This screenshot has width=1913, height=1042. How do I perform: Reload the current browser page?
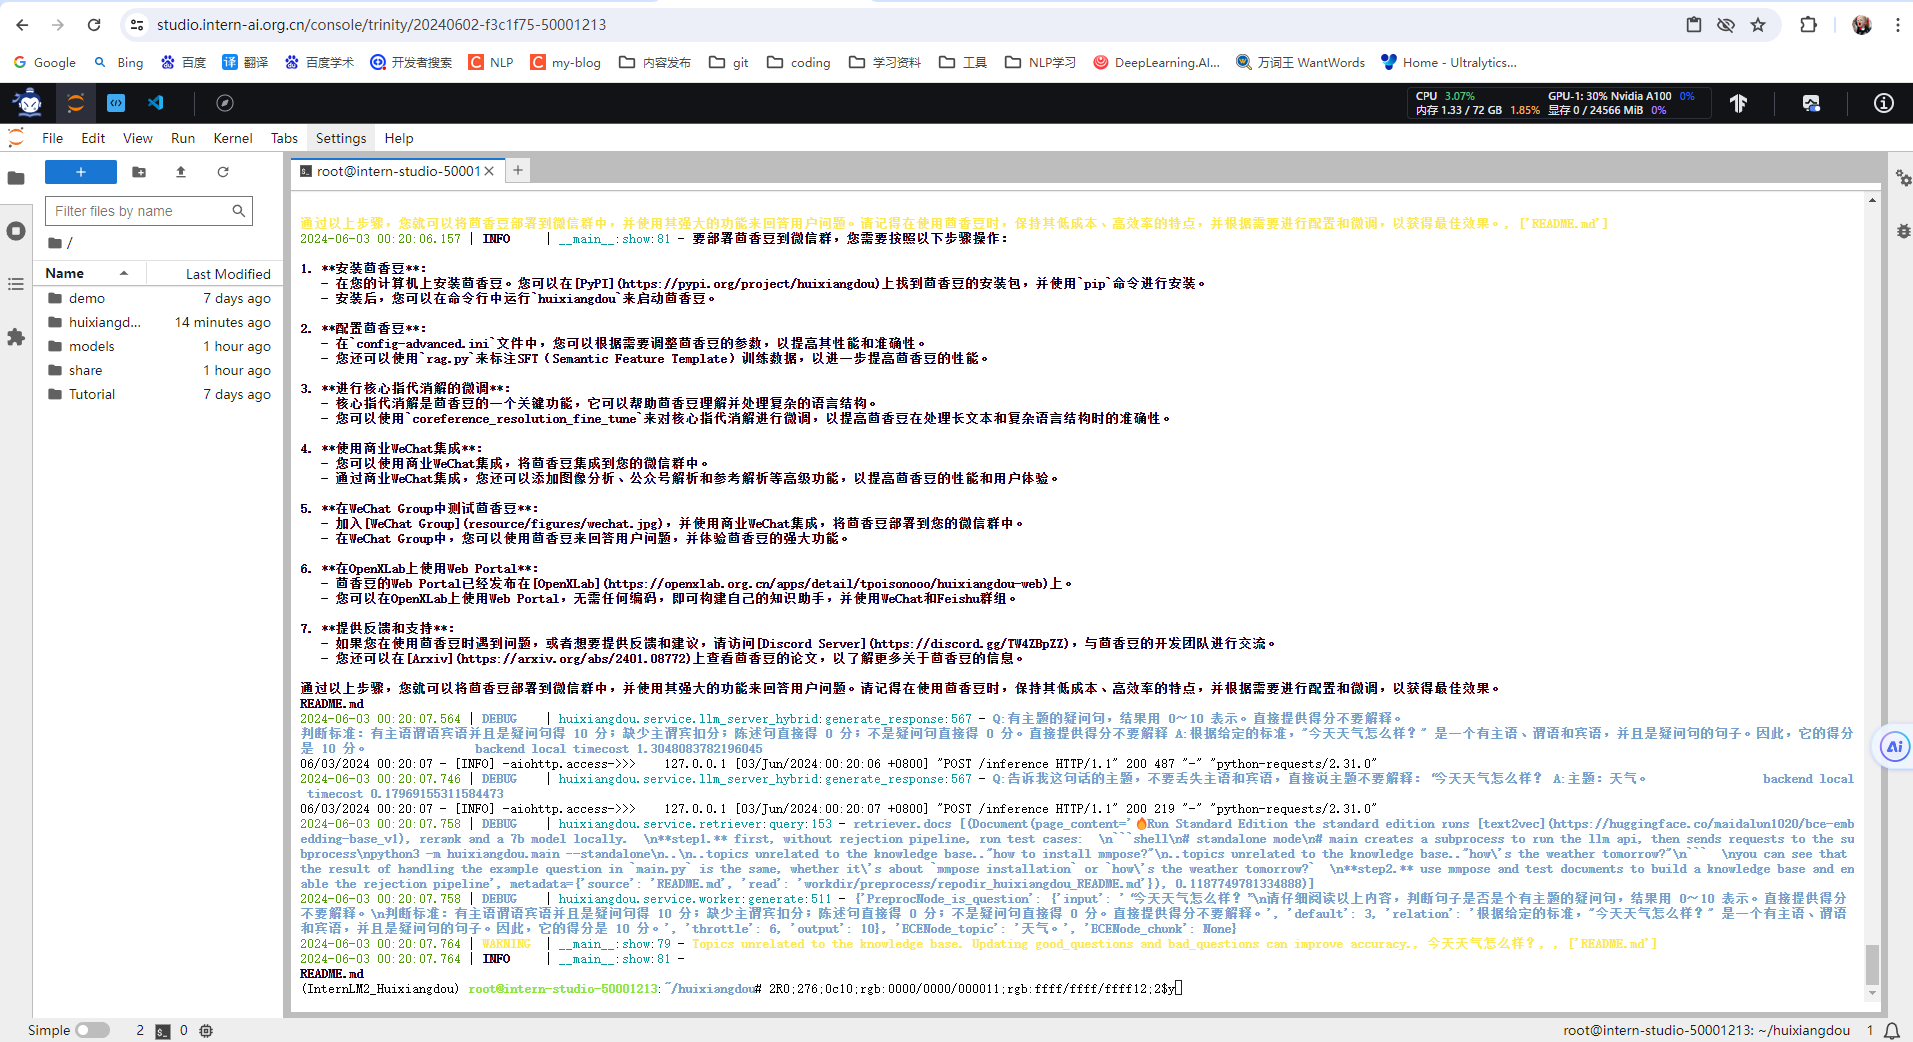tap(94, 25)
